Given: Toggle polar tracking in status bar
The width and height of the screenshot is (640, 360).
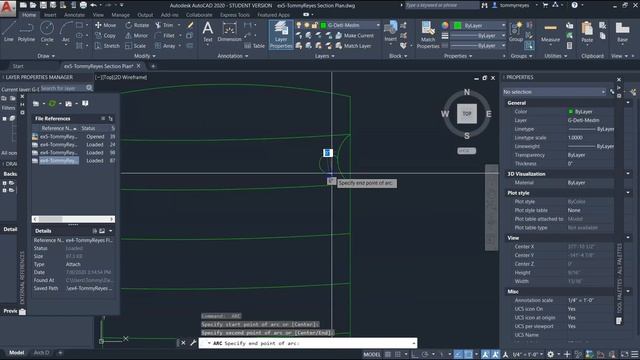Looking at the screenshot, I should coord(425,354).
